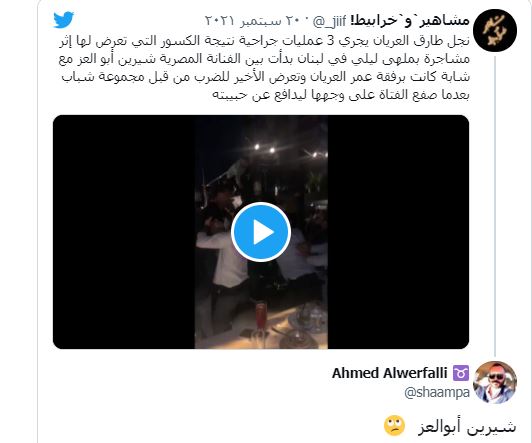This screenshot has width=532, height=443.
Task: Click the tweet line starting شابة كانت برفقة
Action: coord(266,77)
